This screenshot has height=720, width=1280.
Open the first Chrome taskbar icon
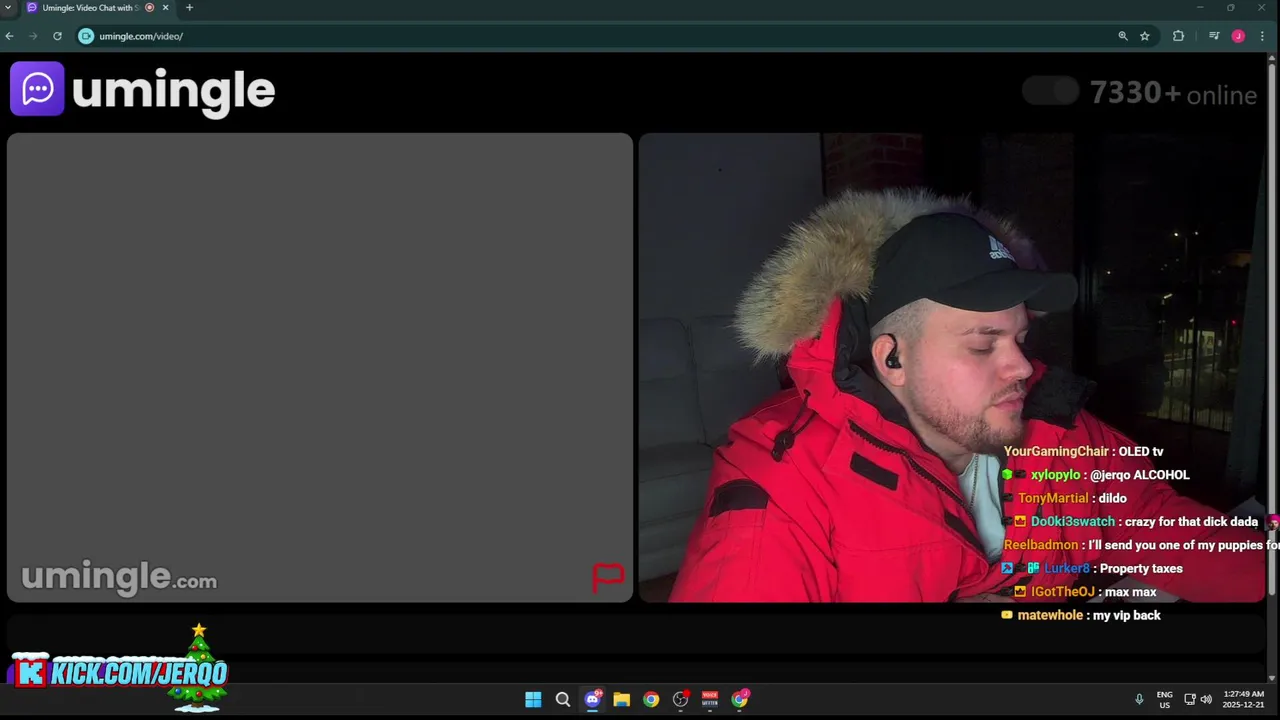(x=651, y=699)
